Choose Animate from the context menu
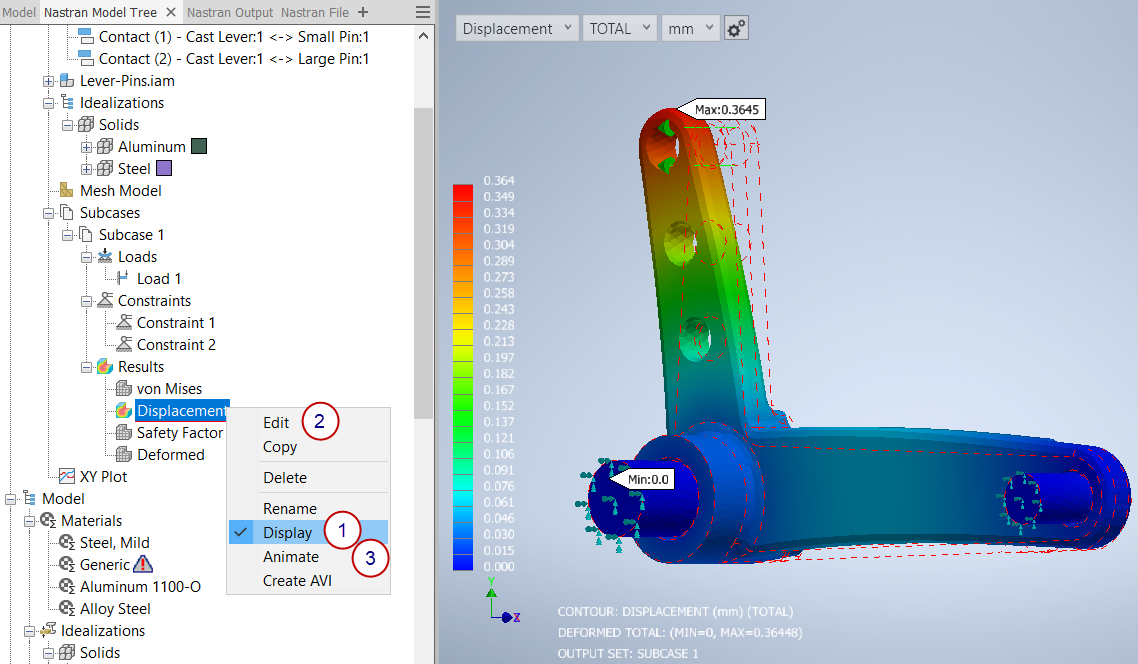This screenshot has width=1138, height=664. coord(290,557)
